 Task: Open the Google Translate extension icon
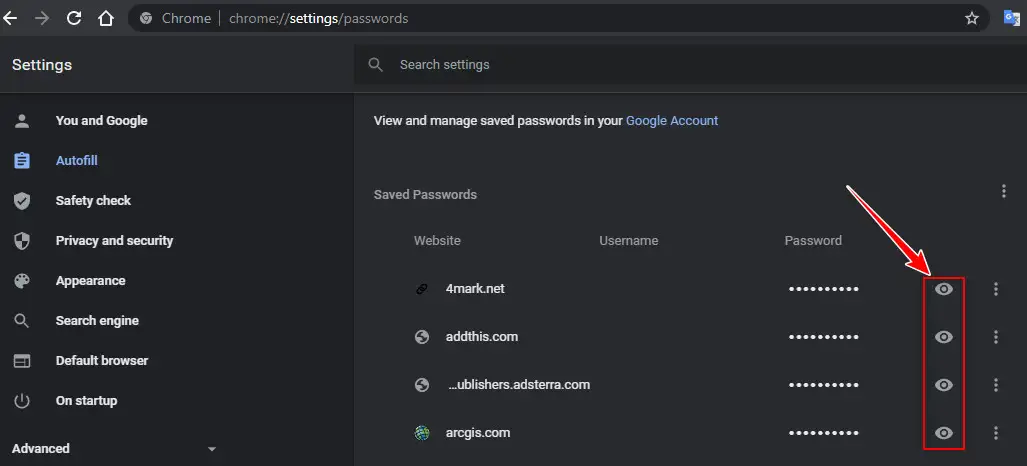1012,18
